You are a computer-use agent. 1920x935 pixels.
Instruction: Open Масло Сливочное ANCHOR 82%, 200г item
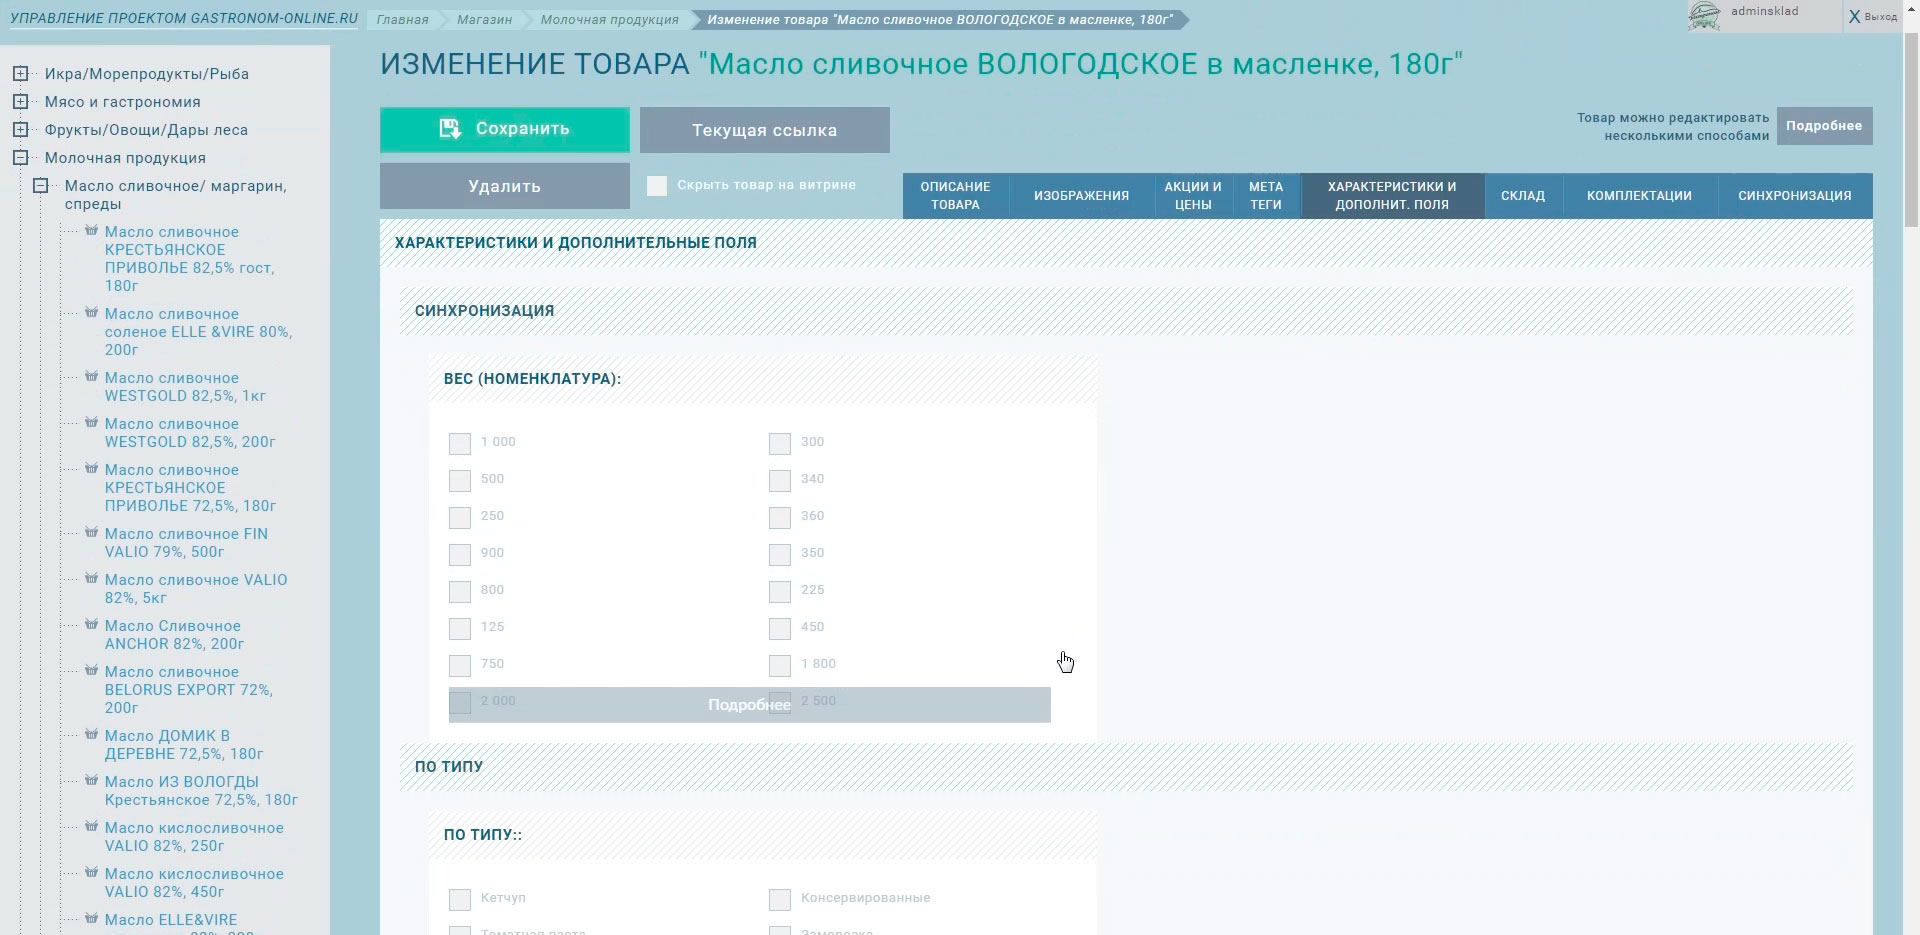tap(175, 635)
